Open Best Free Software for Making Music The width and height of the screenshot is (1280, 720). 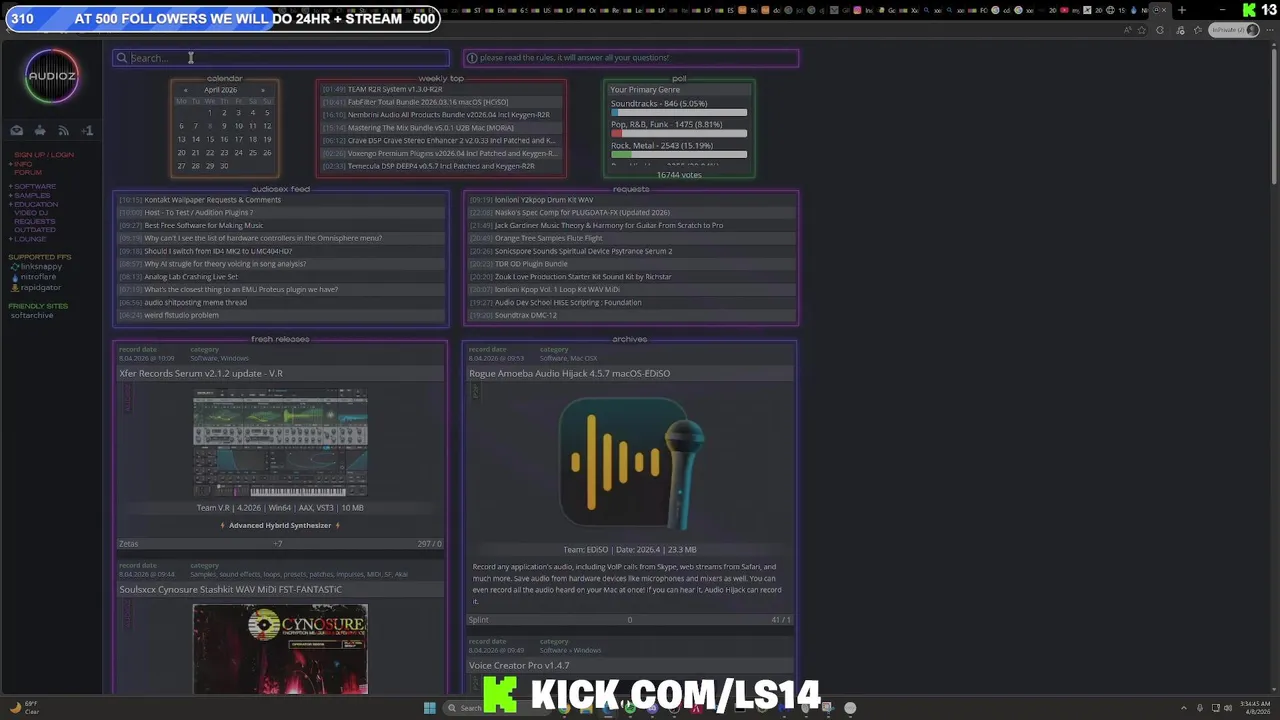[x=204, y=225]
